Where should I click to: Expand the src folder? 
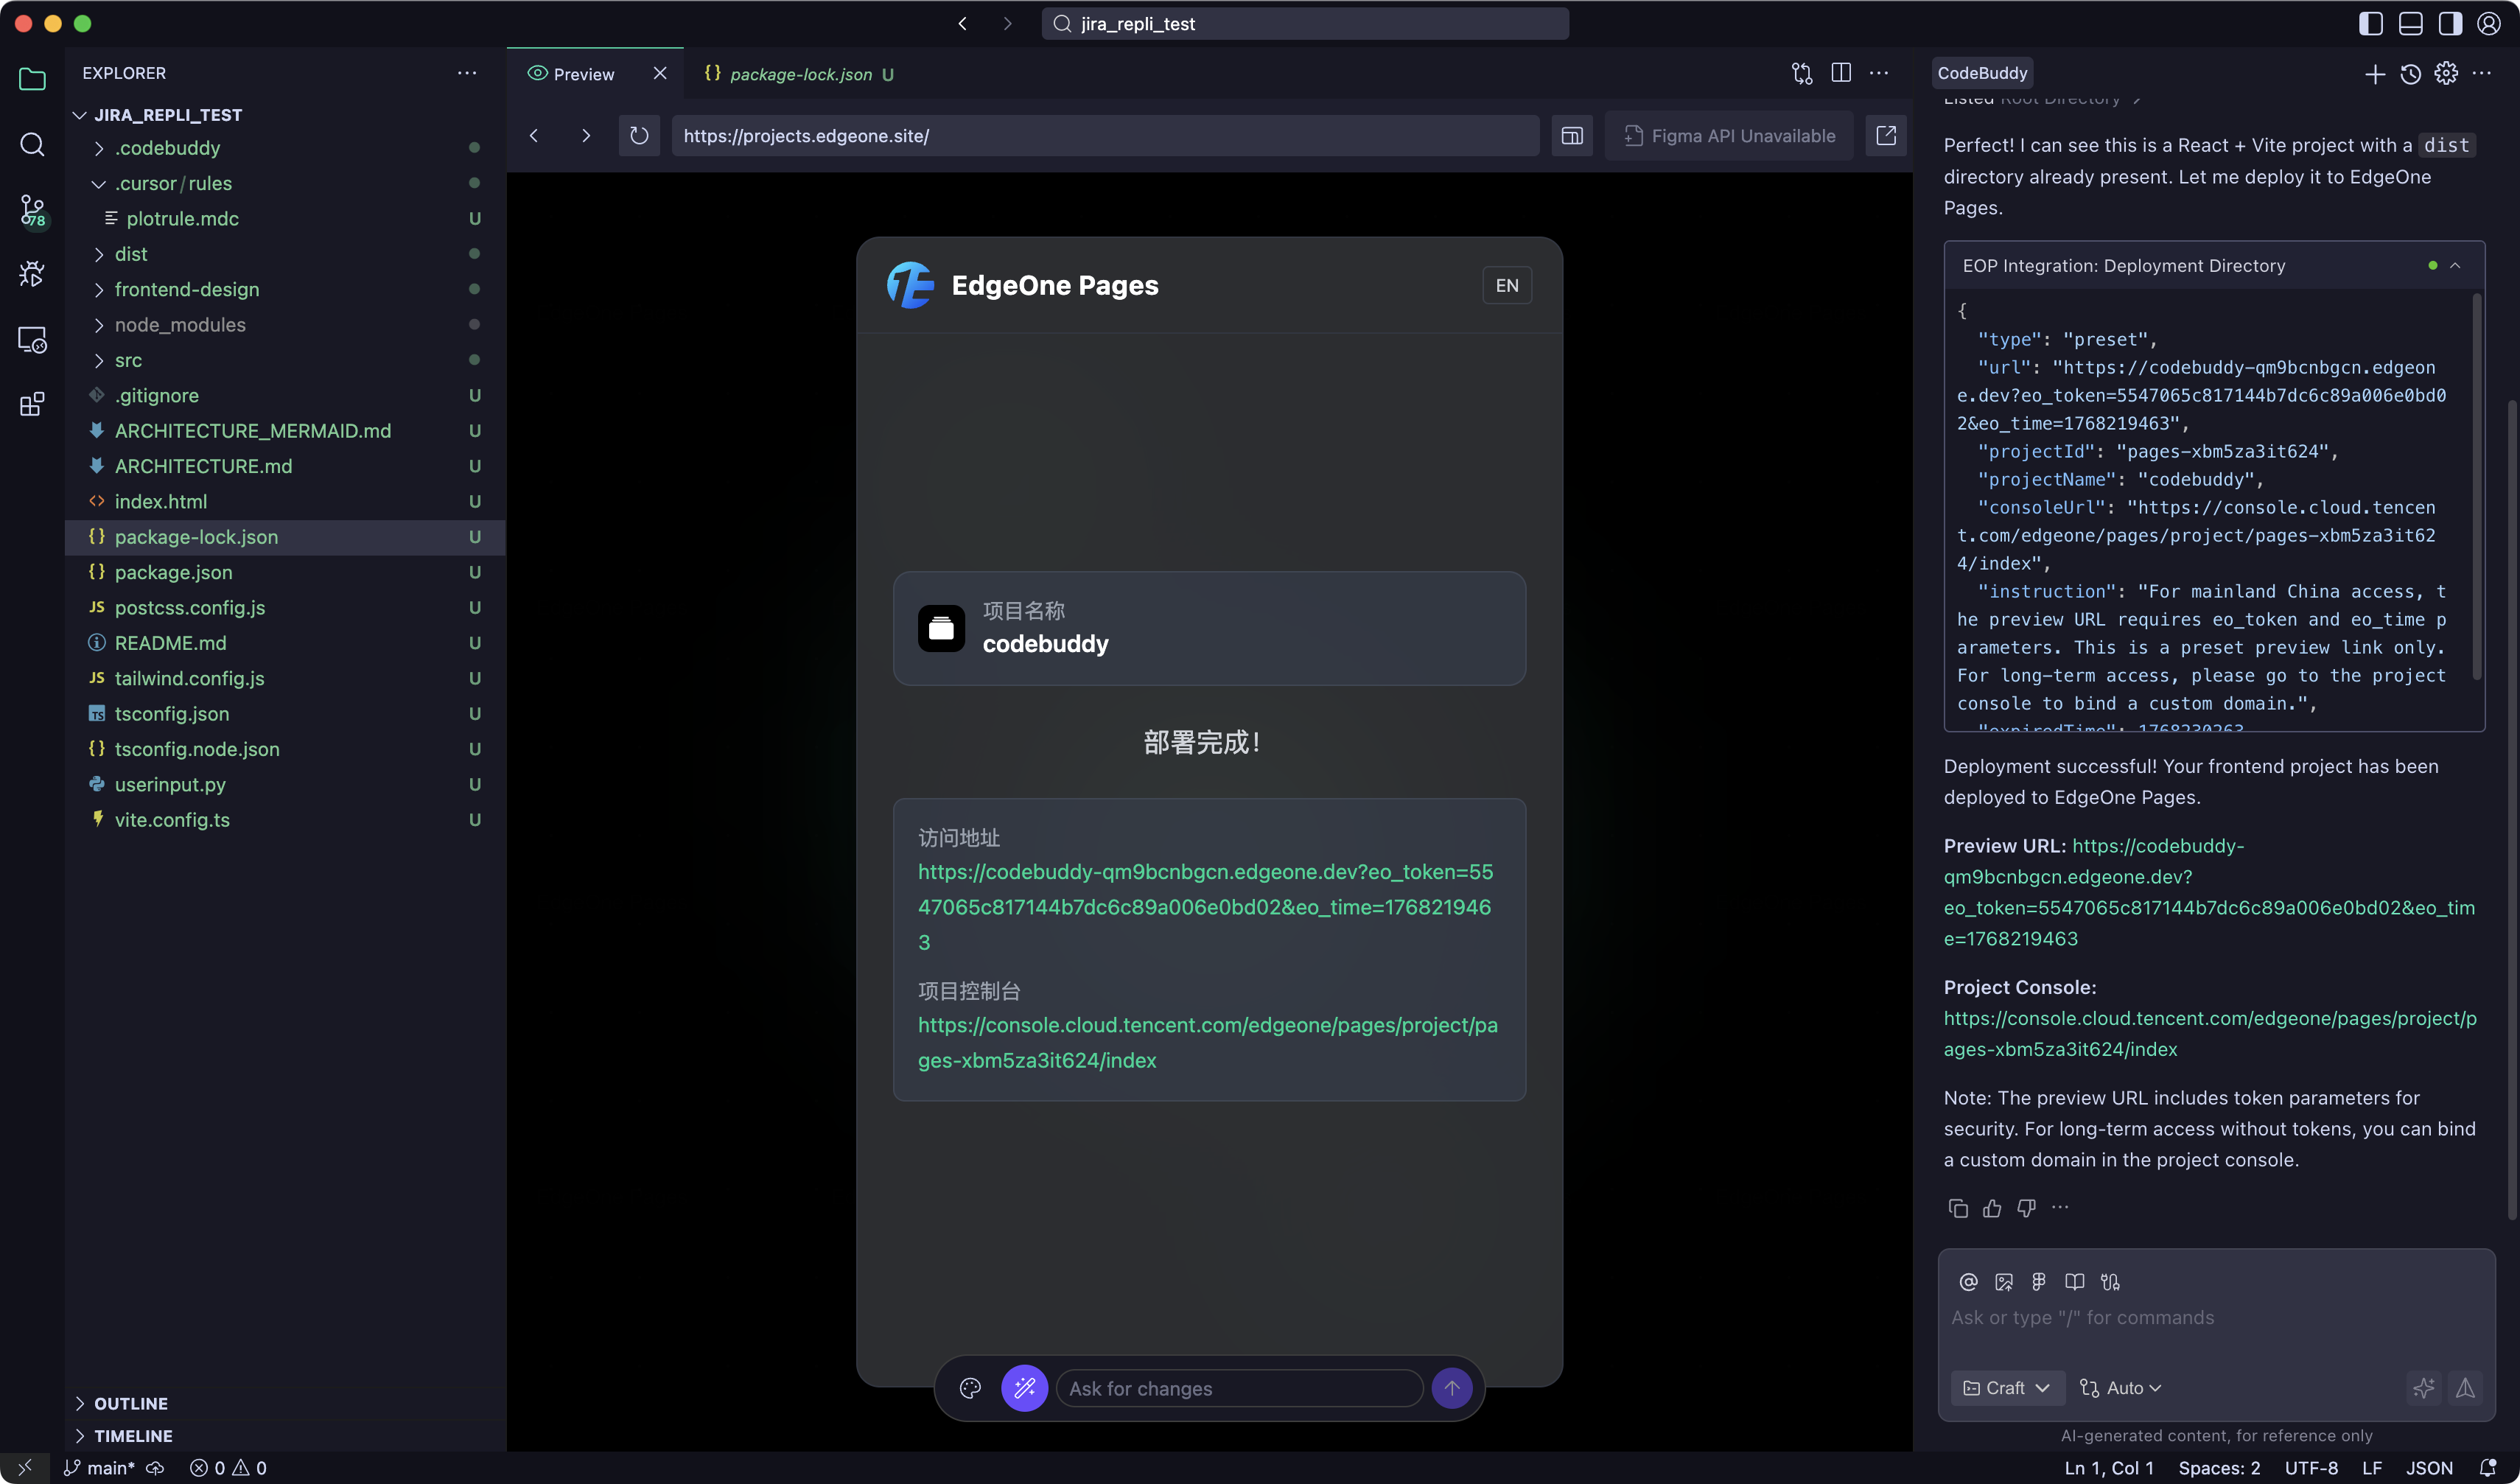(128, 360)
